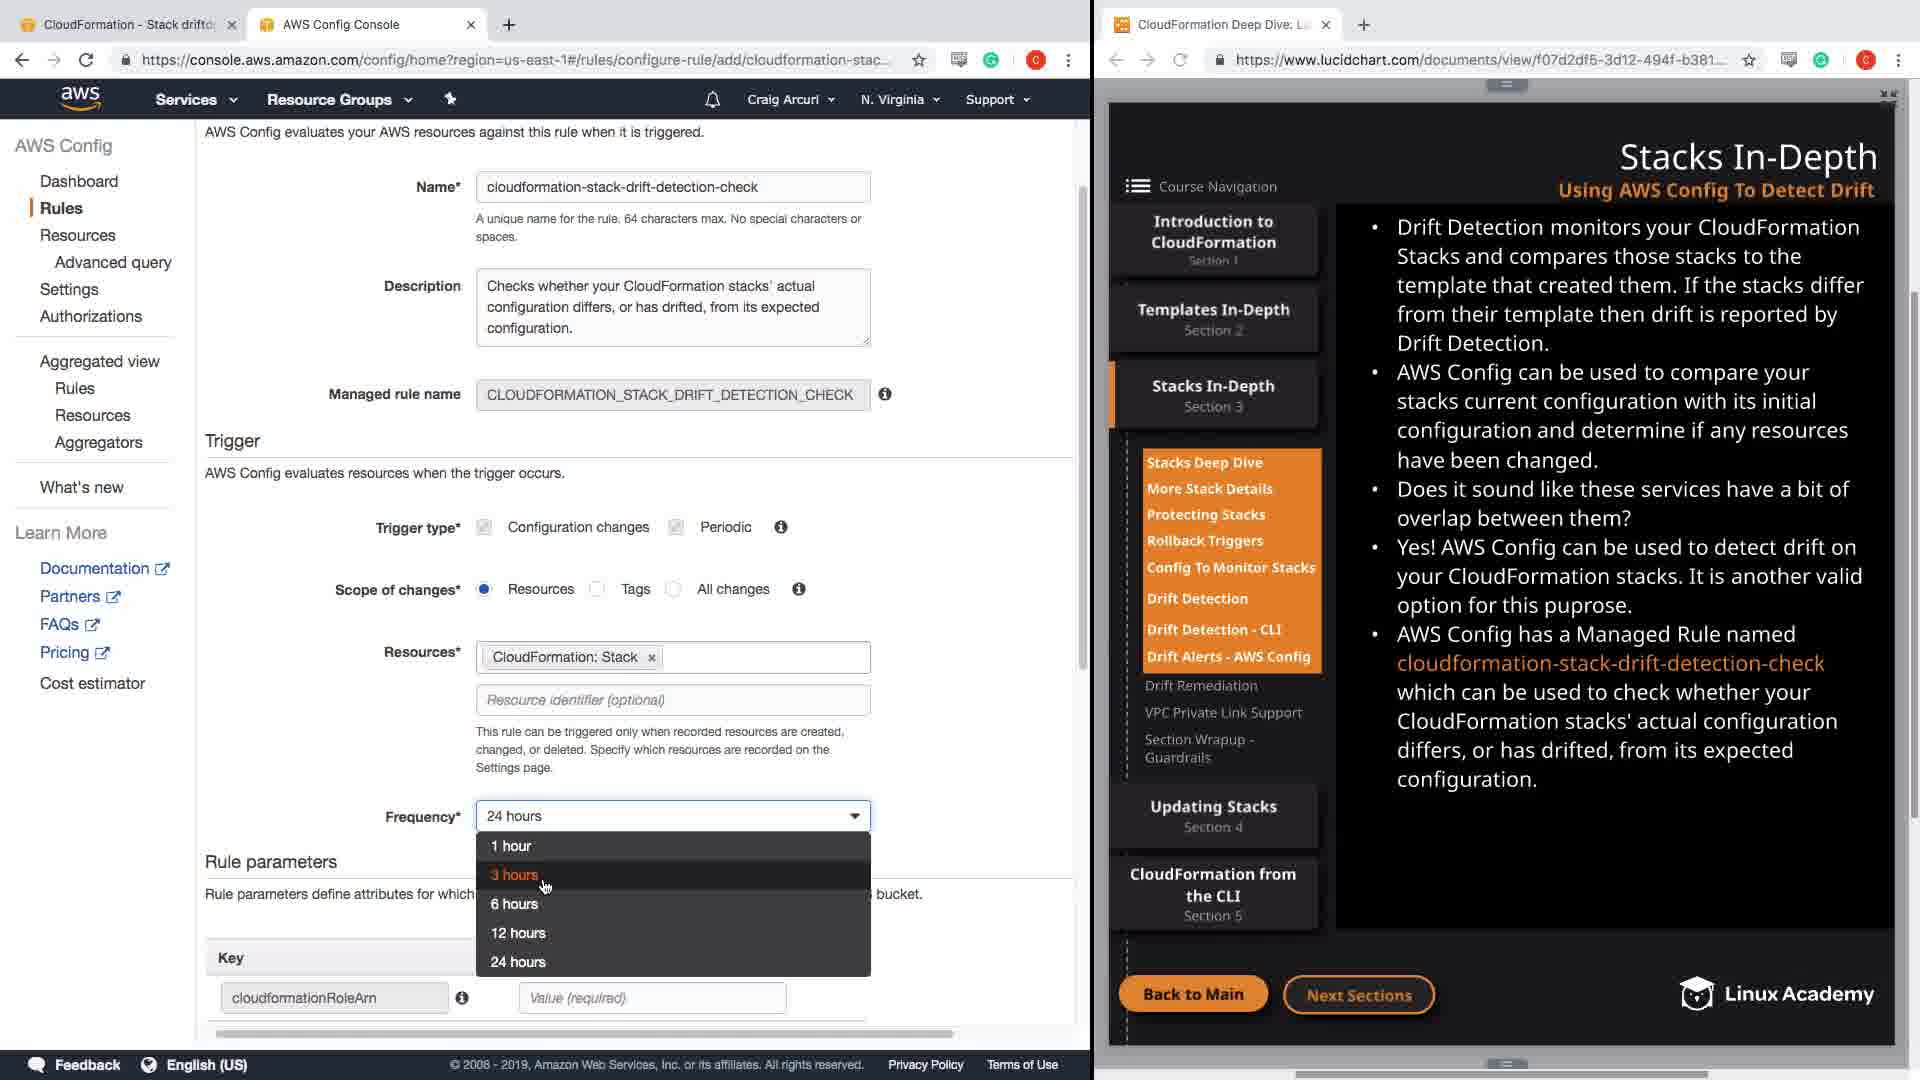
Task: Choose the All changes radio button
Action: (673, 589)
